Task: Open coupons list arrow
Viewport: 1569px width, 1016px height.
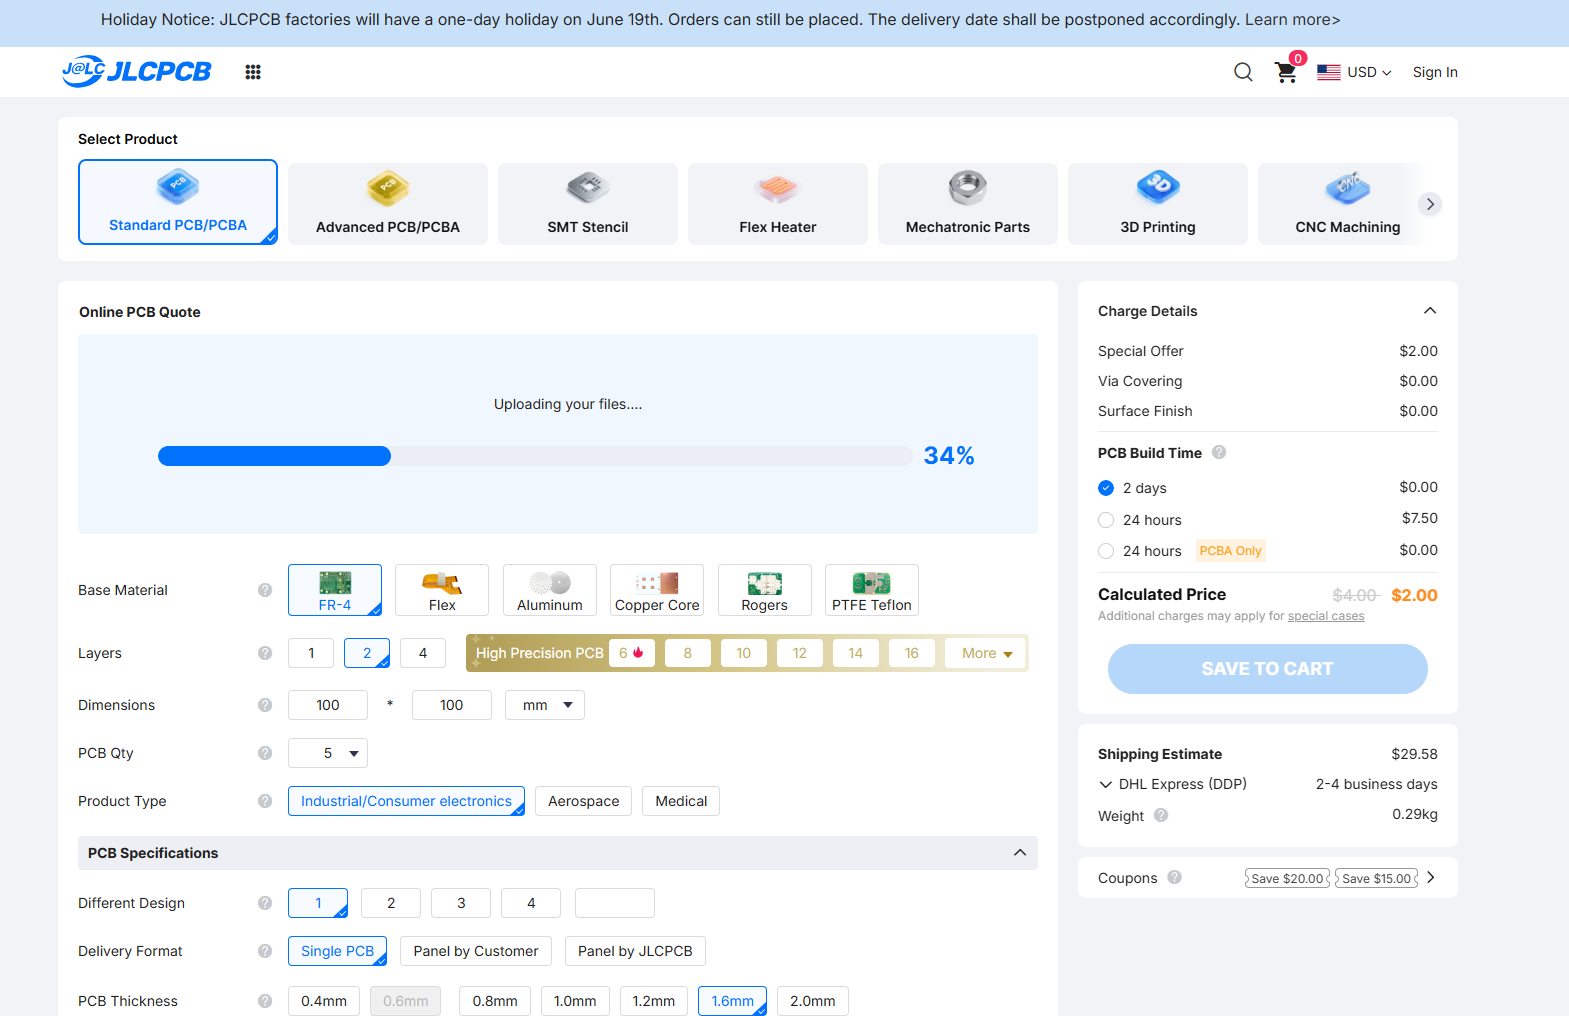Action: point(1431,877)
